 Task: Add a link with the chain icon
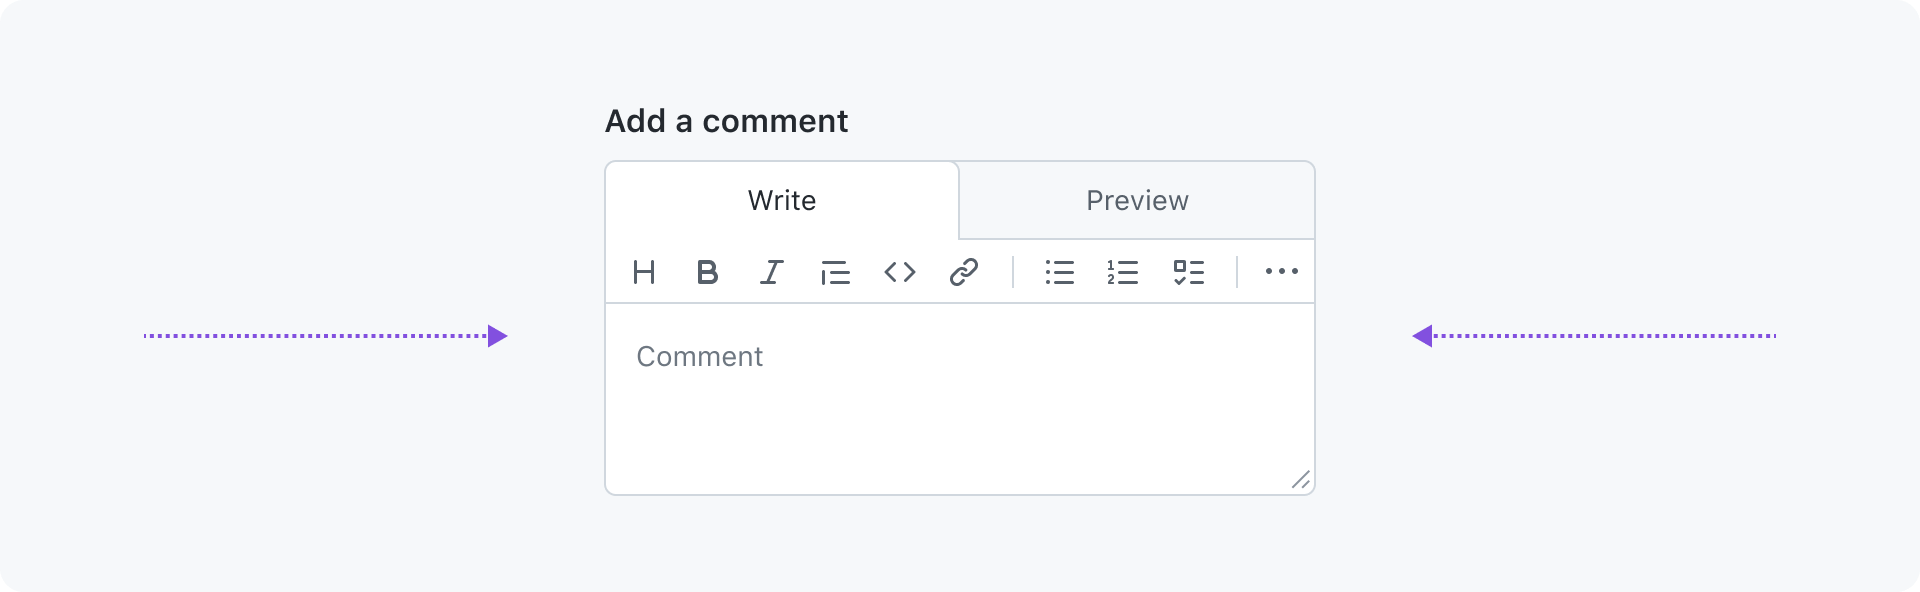coord(963,272)
